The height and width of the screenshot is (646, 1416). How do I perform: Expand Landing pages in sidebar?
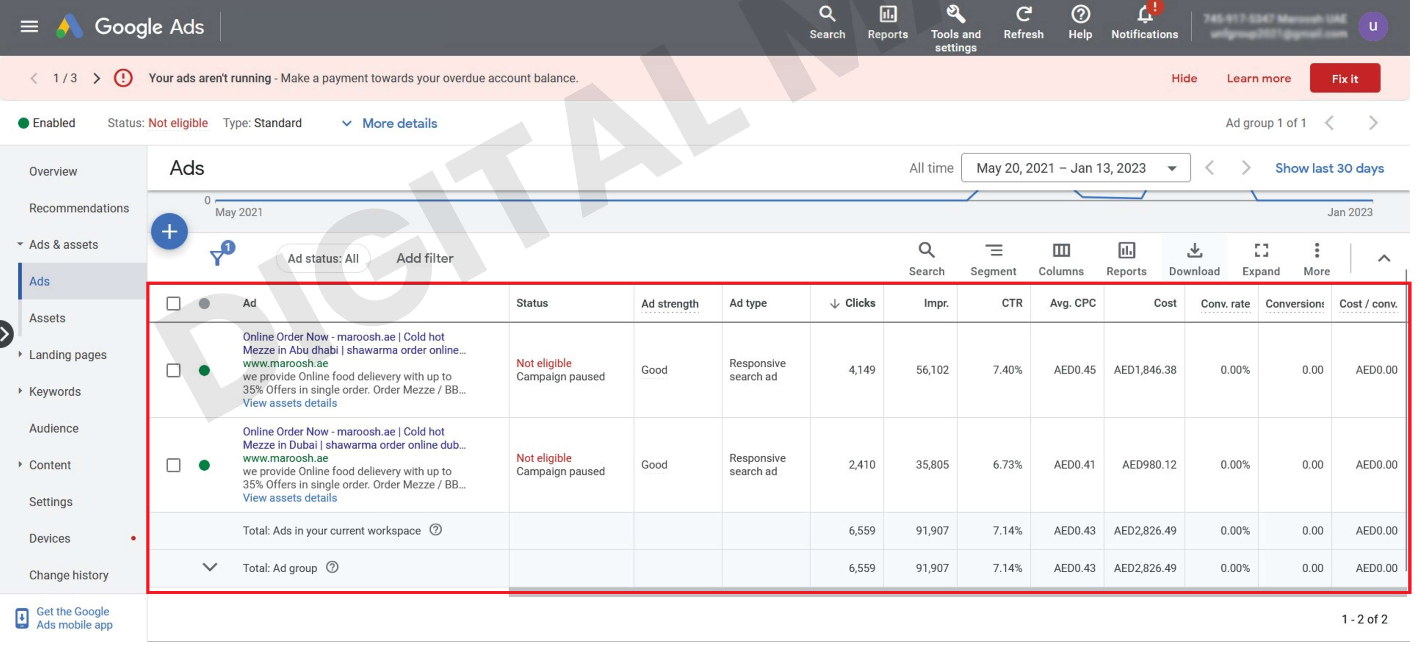(19, 354)
